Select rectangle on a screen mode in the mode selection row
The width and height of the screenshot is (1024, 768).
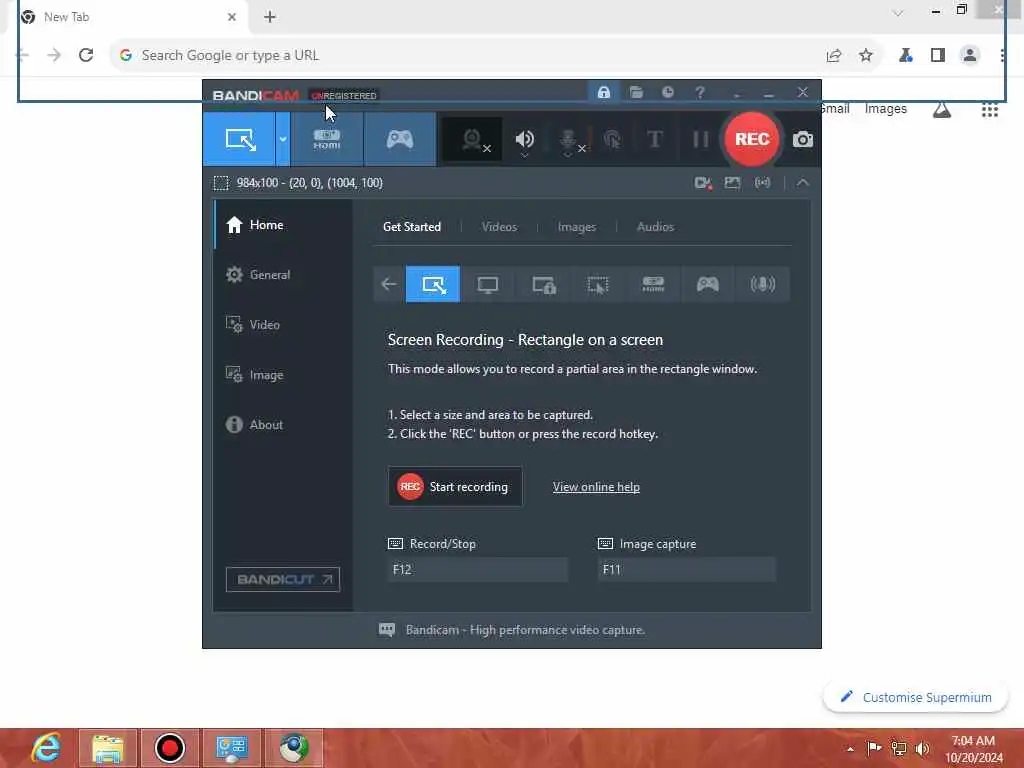(x=433, y=284)
